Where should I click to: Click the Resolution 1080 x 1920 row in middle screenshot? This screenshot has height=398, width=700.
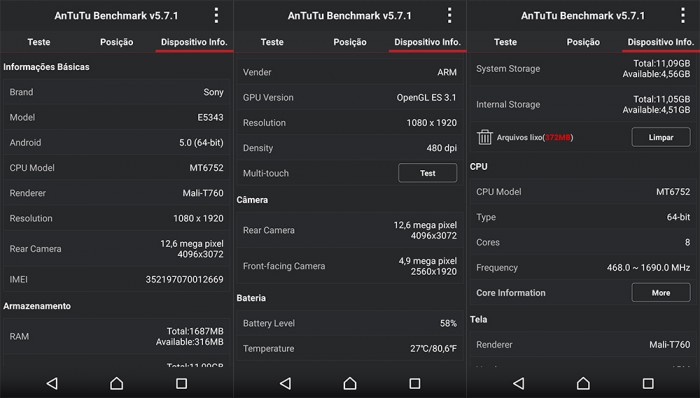(x=350, y=123)
